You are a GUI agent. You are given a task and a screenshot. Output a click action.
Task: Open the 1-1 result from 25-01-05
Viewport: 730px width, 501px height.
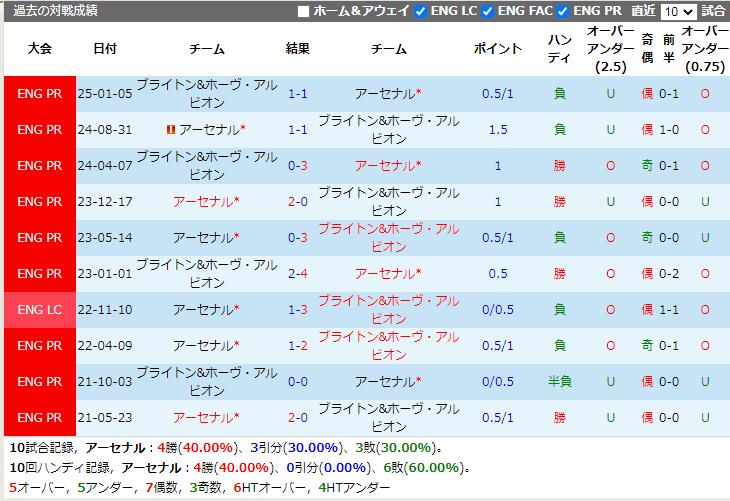click(x=297, y=93)
